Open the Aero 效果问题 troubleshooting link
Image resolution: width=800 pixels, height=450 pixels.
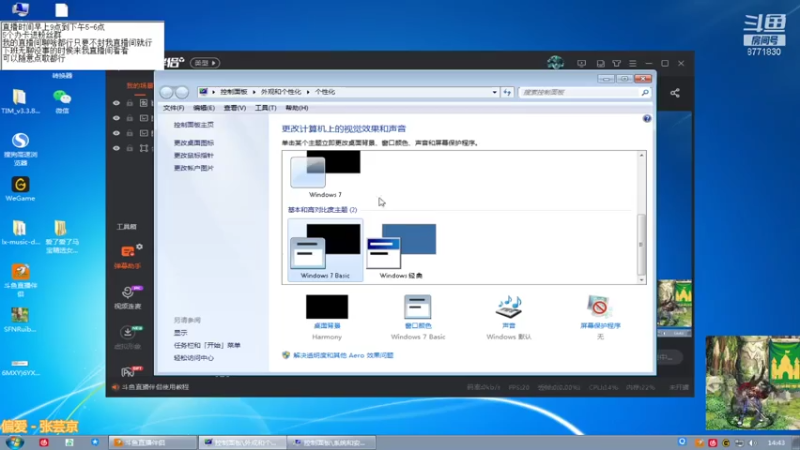[x=343, y=355]
